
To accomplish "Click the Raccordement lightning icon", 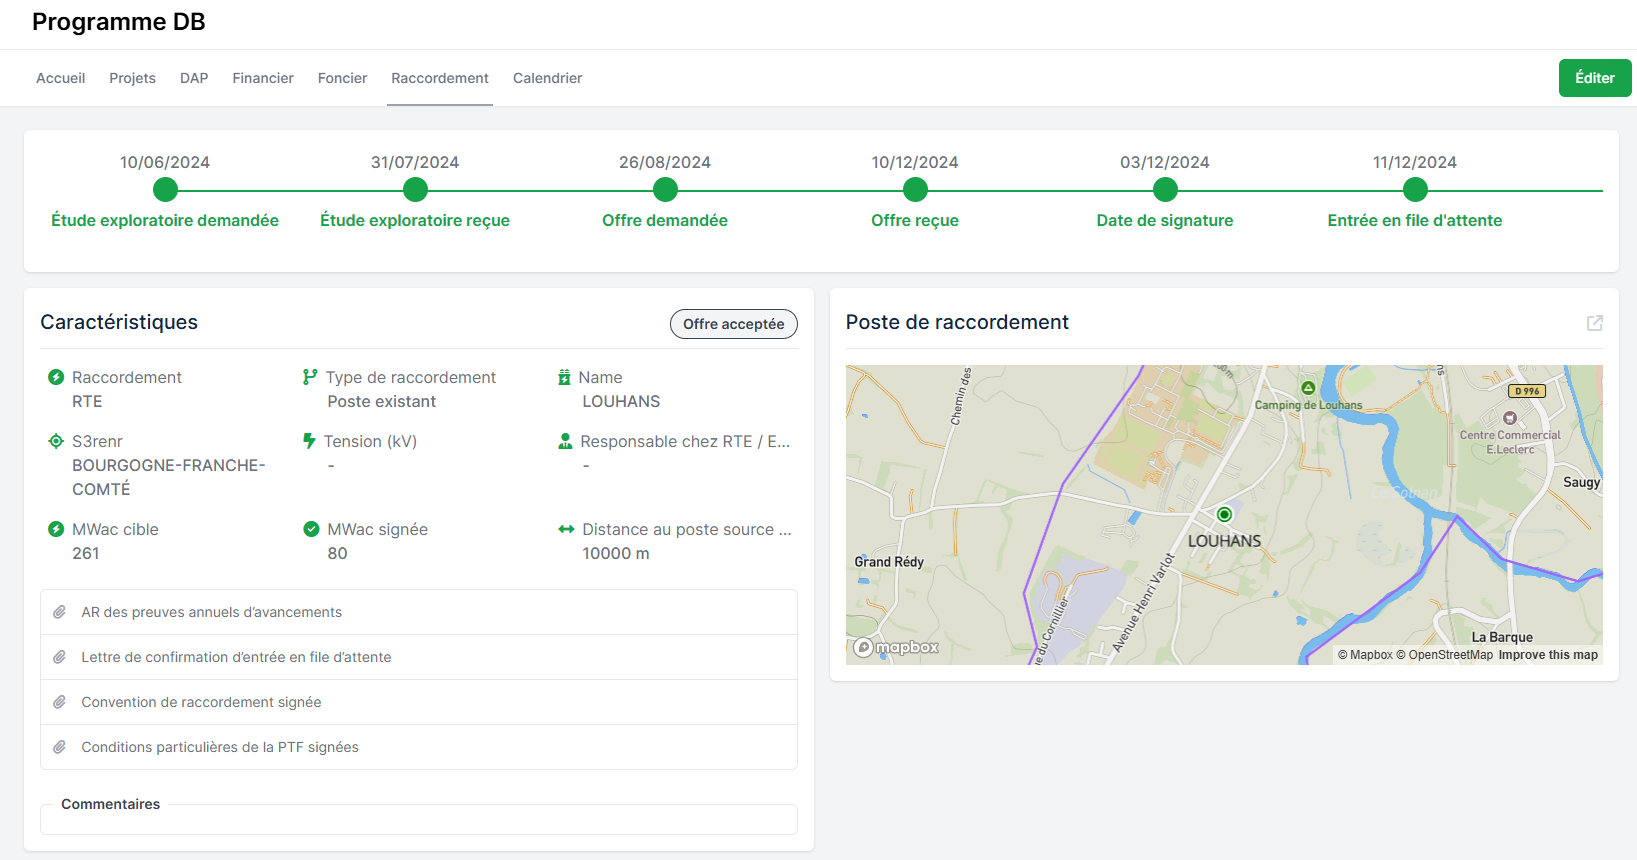I will pos(56,377).
